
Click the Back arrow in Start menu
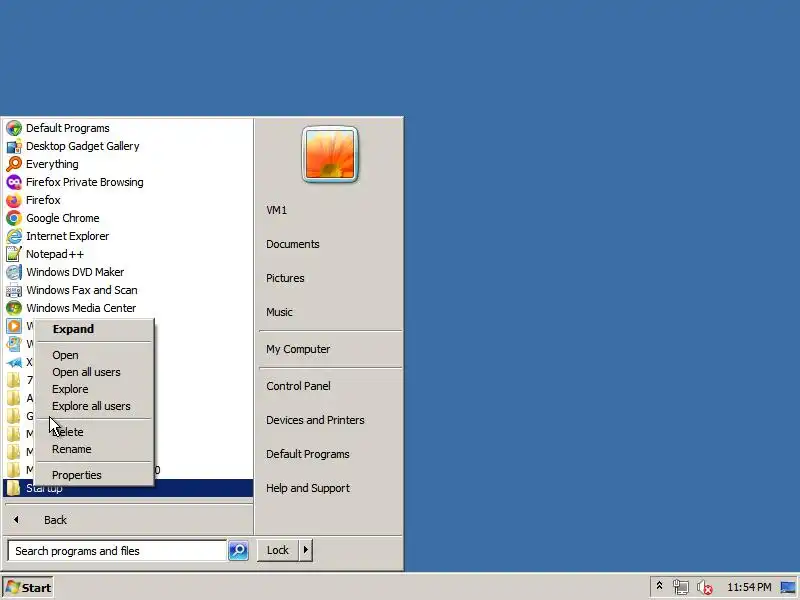click(x=16, y=519)
